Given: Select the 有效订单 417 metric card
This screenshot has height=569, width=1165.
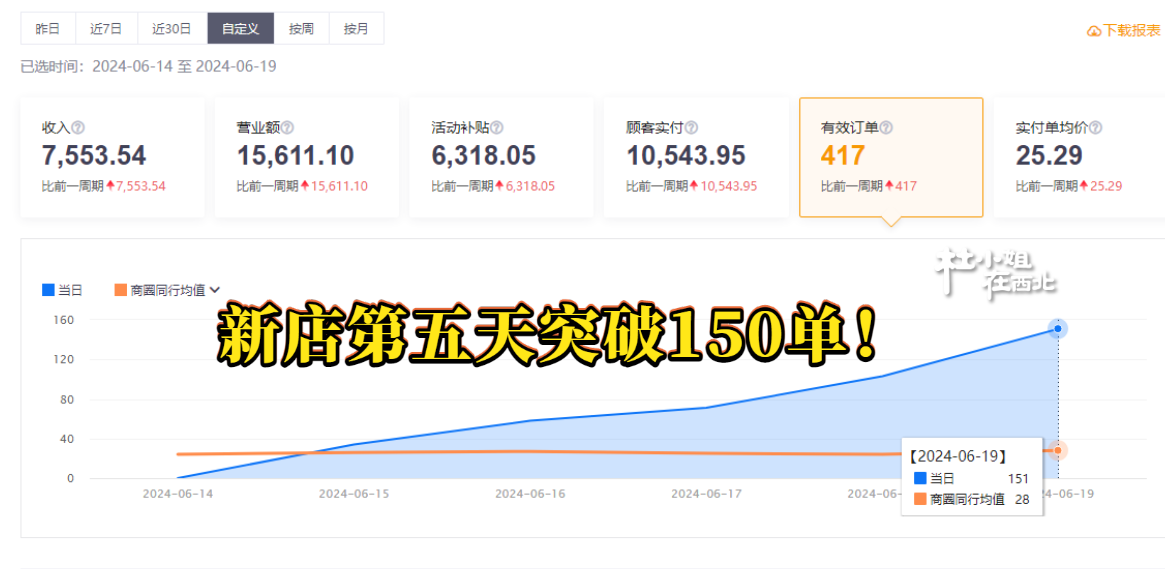Looking at the screenshot, I should 891,157.
